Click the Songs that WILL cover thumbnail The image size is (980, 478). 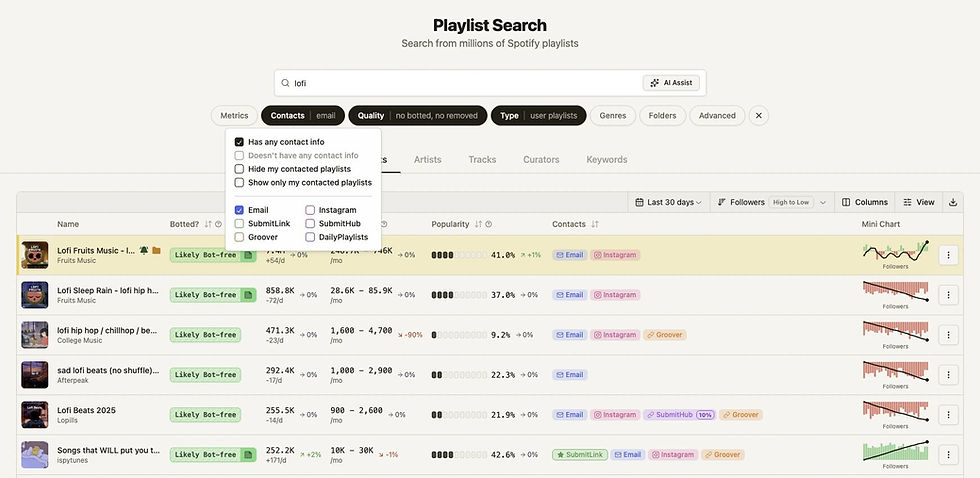pos(34,455)
